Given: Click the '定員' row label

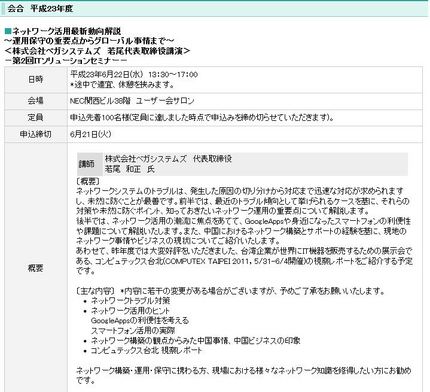Looking at the screenshot, I should pos(36,117).
